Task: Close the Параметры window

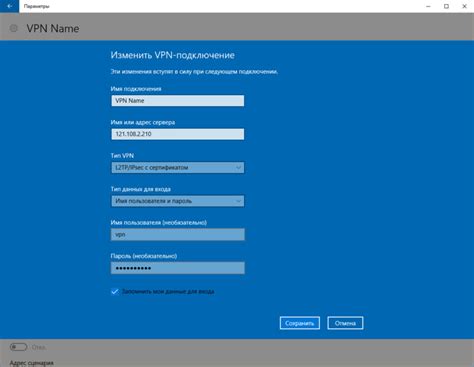Action: 464,6
